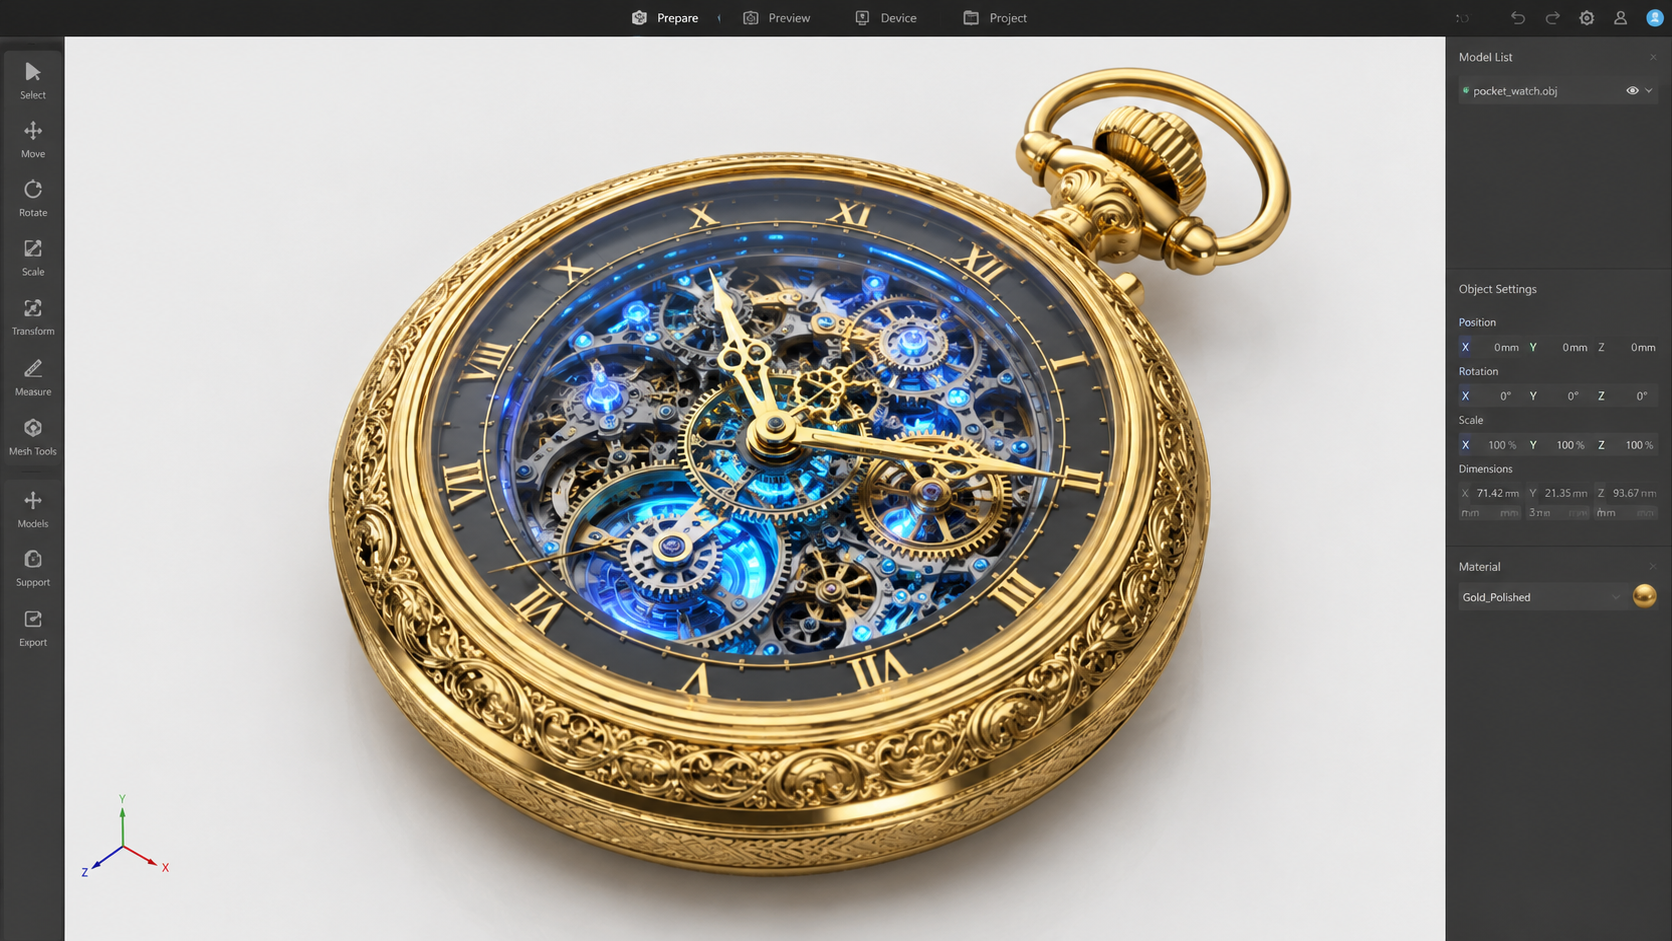This screenshot has height=941, width=1672.
Task: Select pocket_watch.obj in Model List
Action: 1557,91
